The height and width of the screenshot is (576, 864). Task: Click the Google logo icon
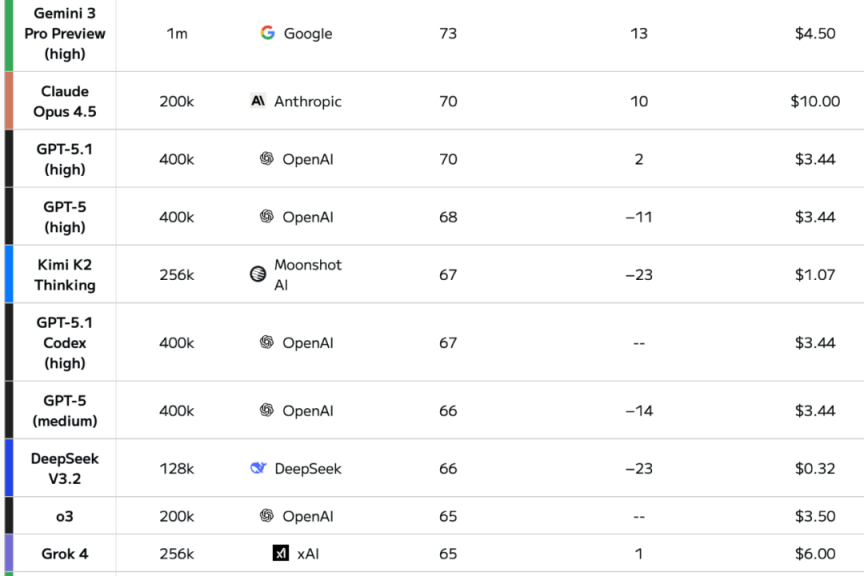point(267,33)
